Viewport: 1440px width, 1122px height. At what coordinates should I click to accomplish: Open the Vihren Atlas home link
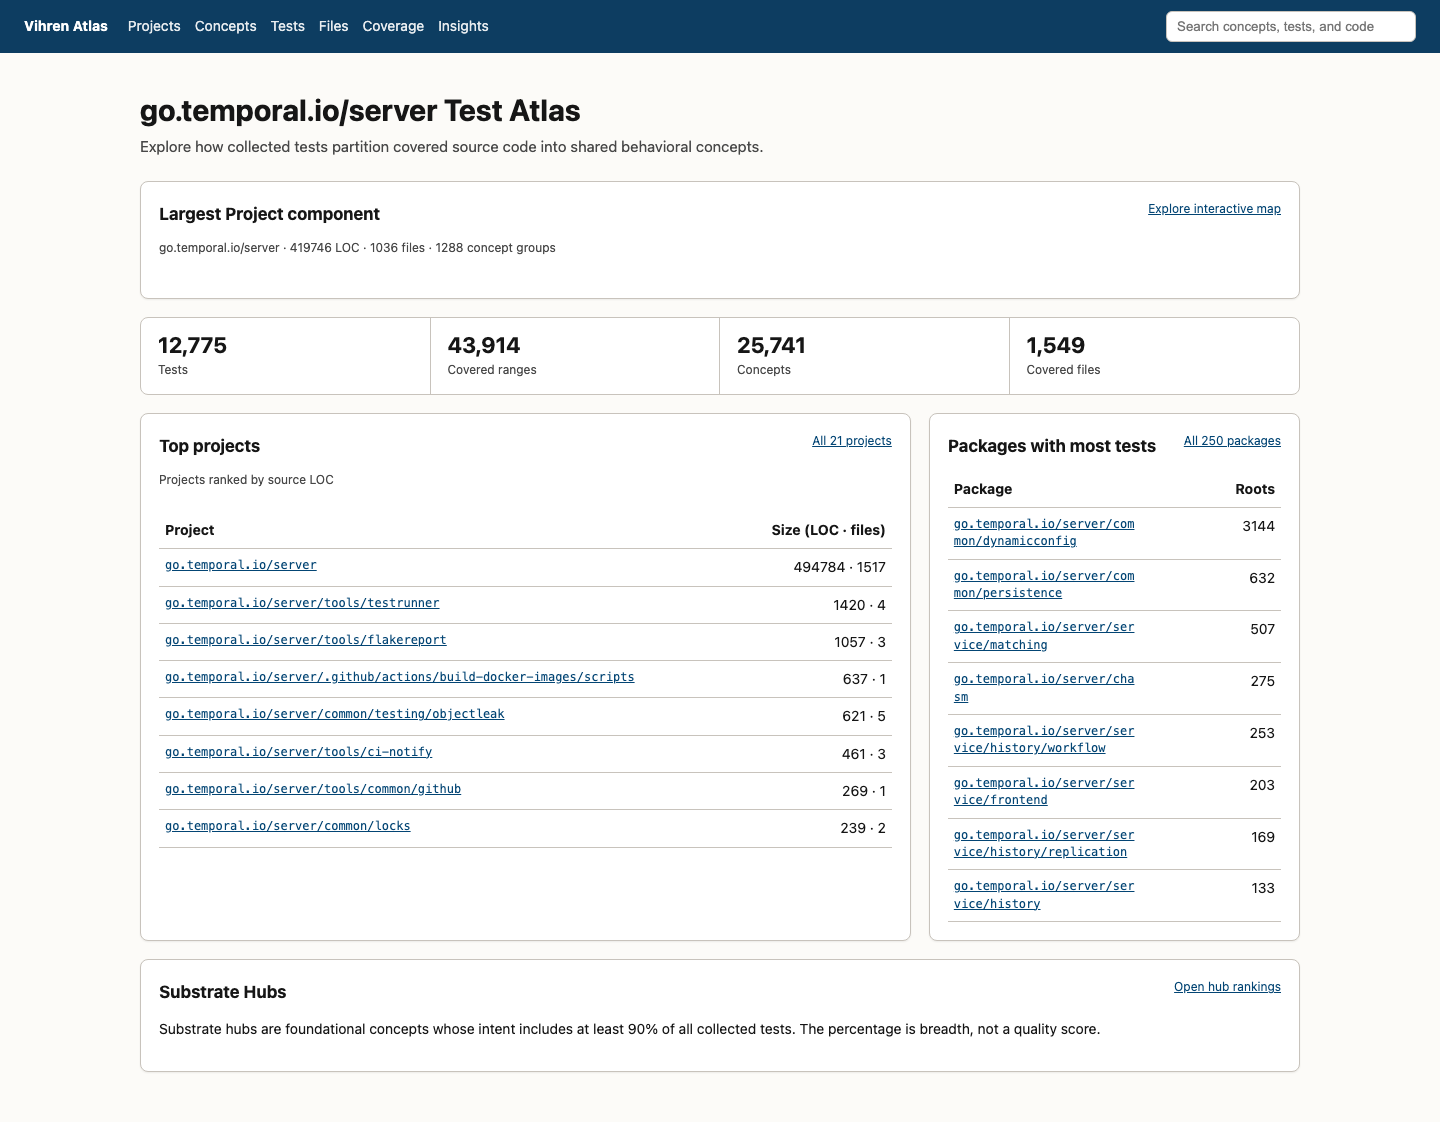point(66,26)
